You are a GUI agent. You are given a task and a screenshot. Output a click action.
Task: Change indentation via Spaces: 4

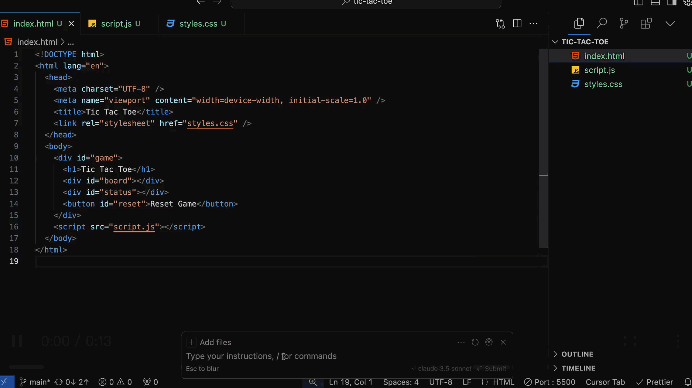coord(401,382)
